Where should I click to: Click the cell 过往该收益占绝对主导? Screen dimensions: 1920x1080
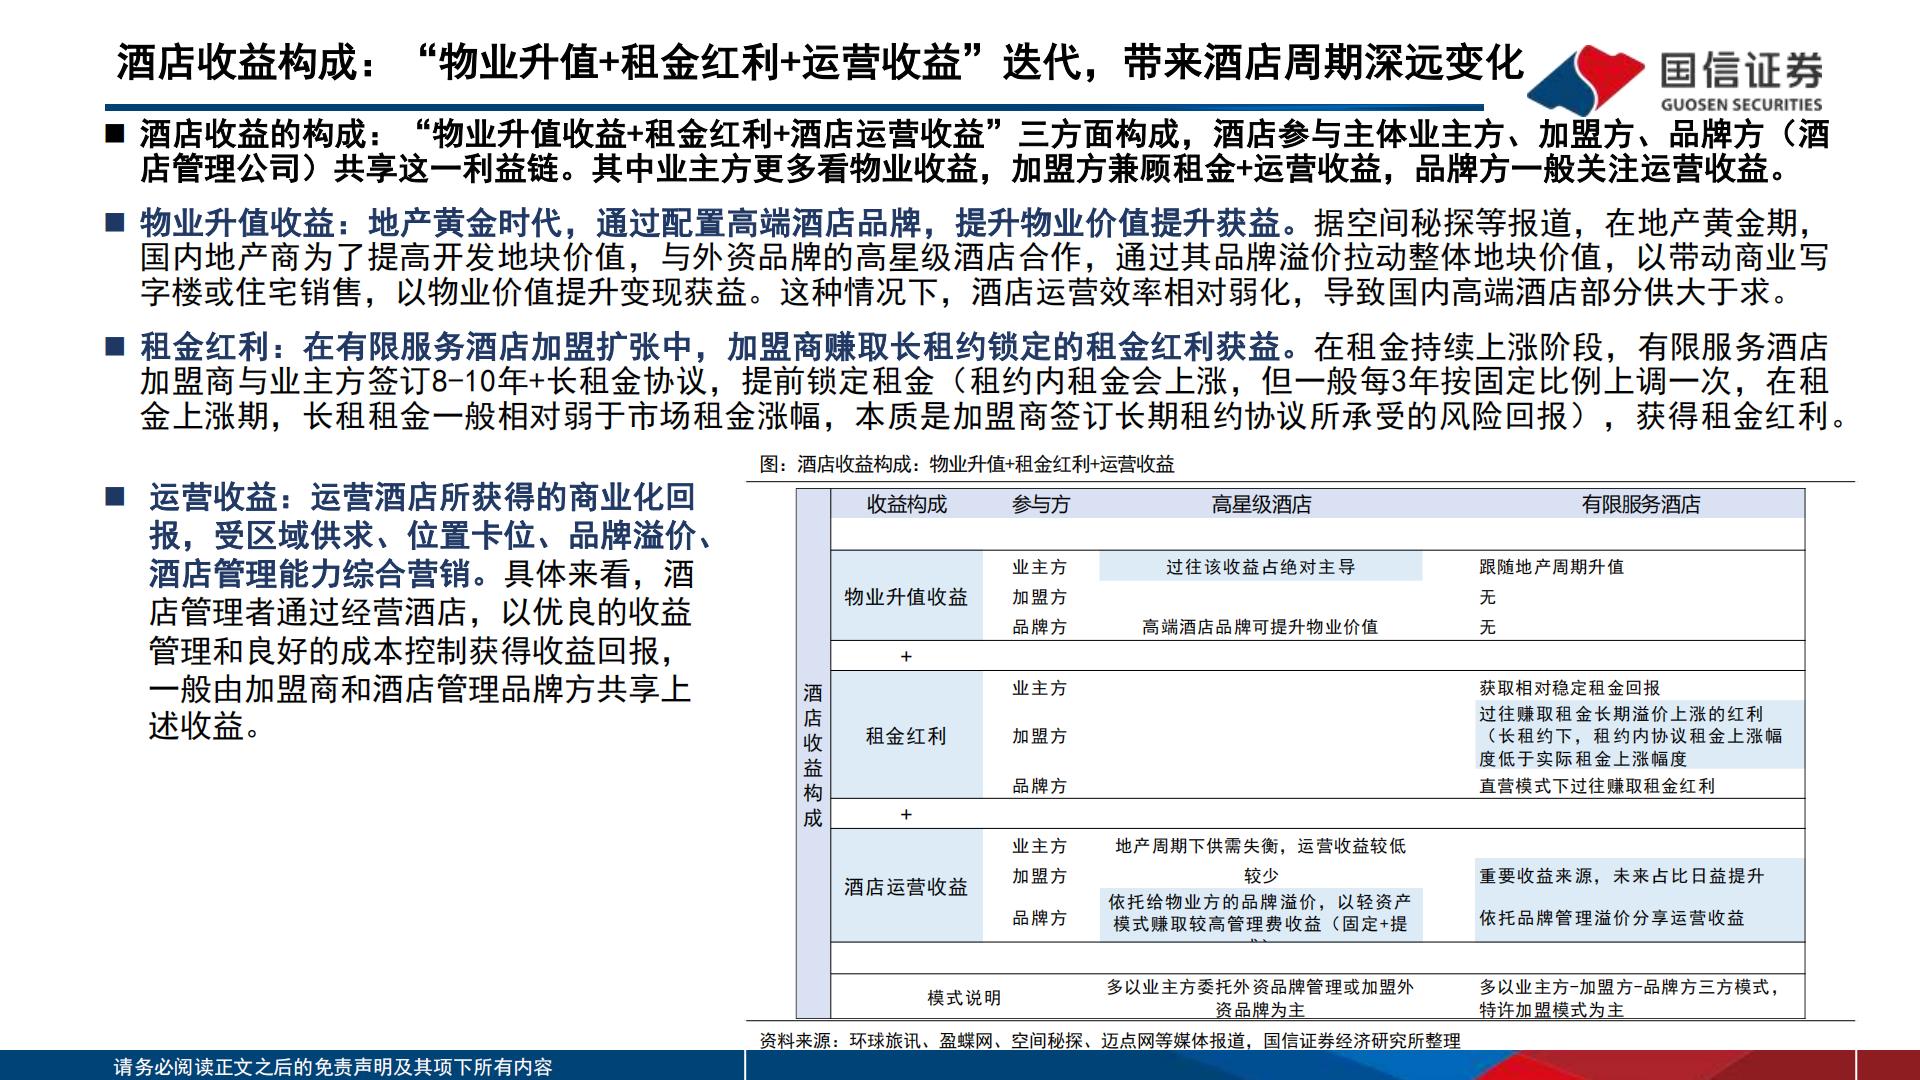click(1261, 567)
